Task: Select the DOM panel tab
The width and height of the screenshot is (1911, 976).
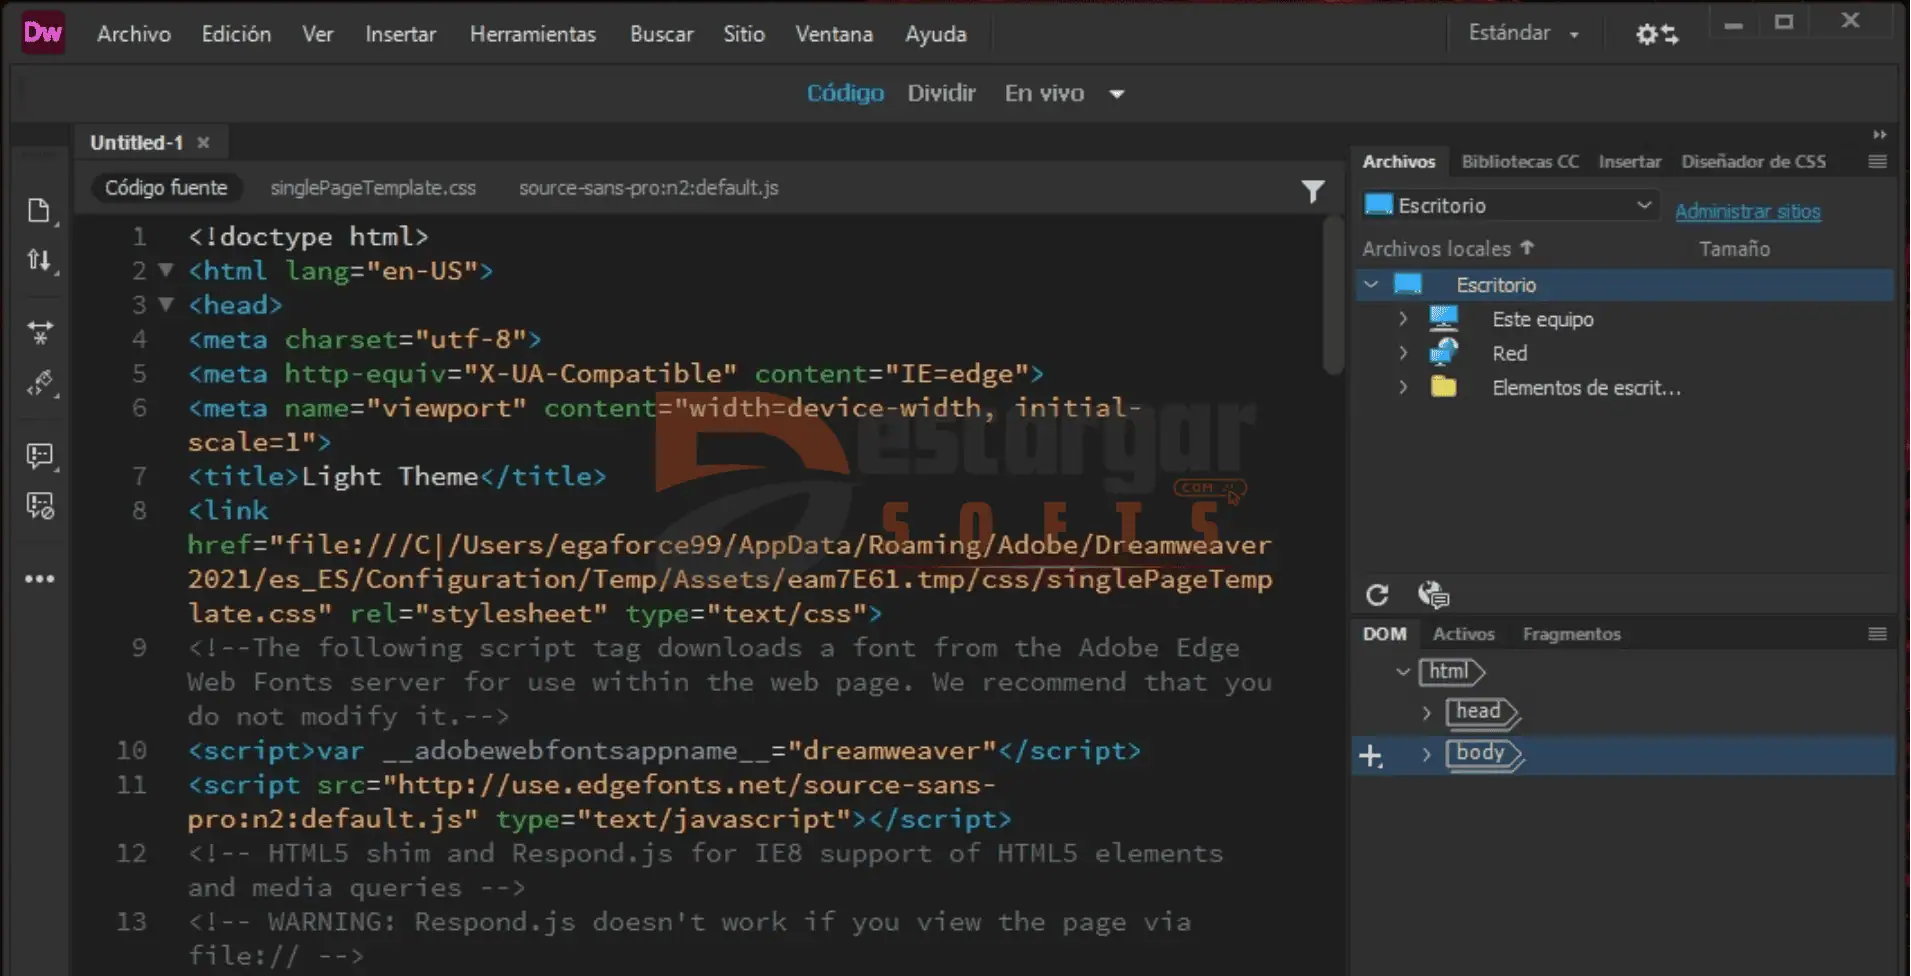Action: coord(1384,634)
